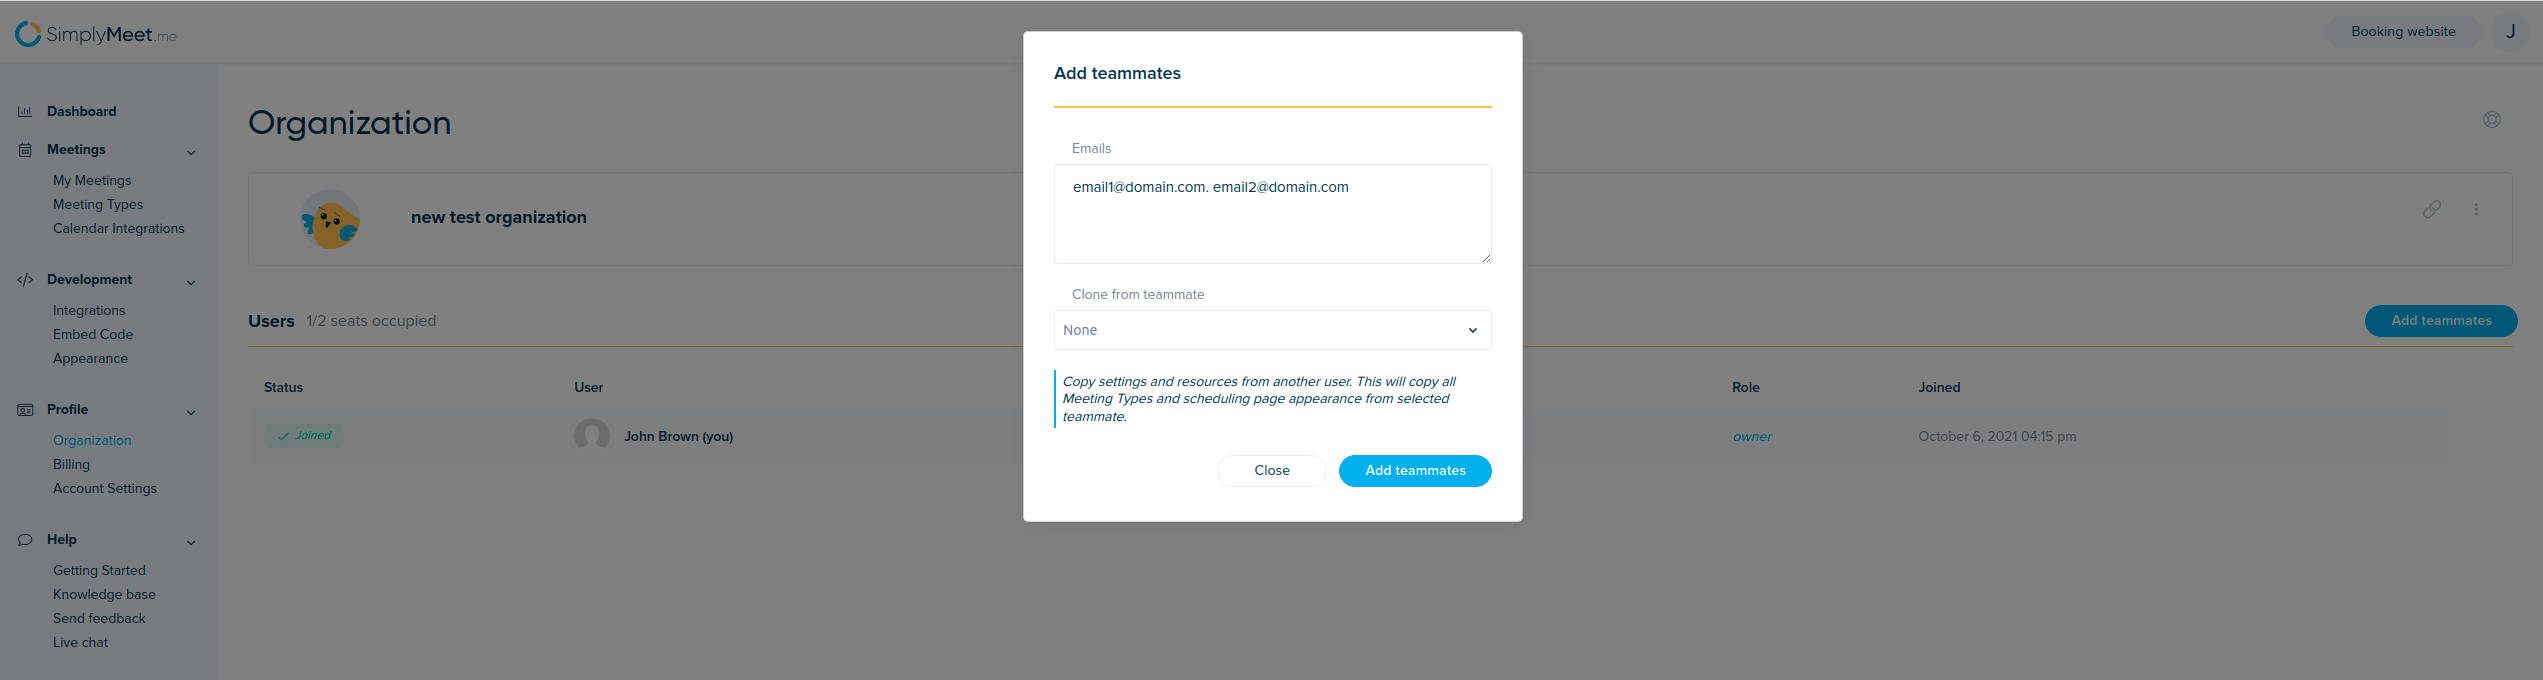Go to Billing in sidebar
This screenshot has width=2543, height=680.
point(71,464)
